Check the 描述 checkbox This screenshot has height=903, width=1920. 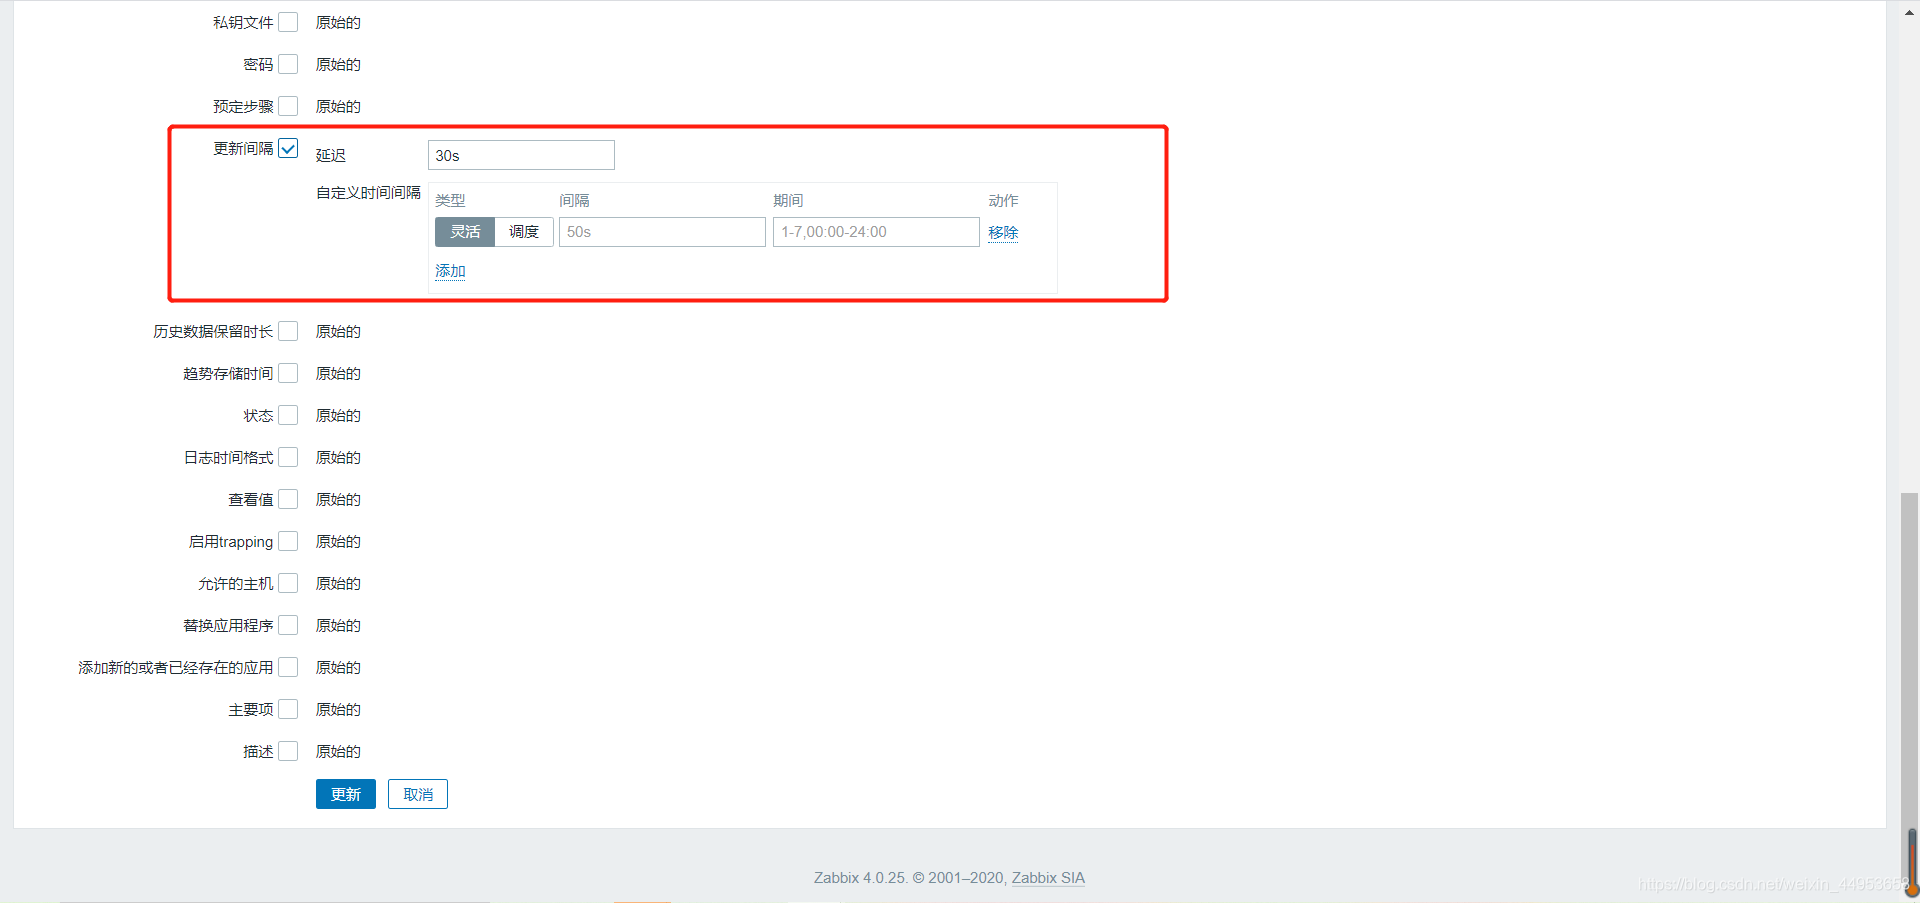pyautogui.click(x=288, y=751)
